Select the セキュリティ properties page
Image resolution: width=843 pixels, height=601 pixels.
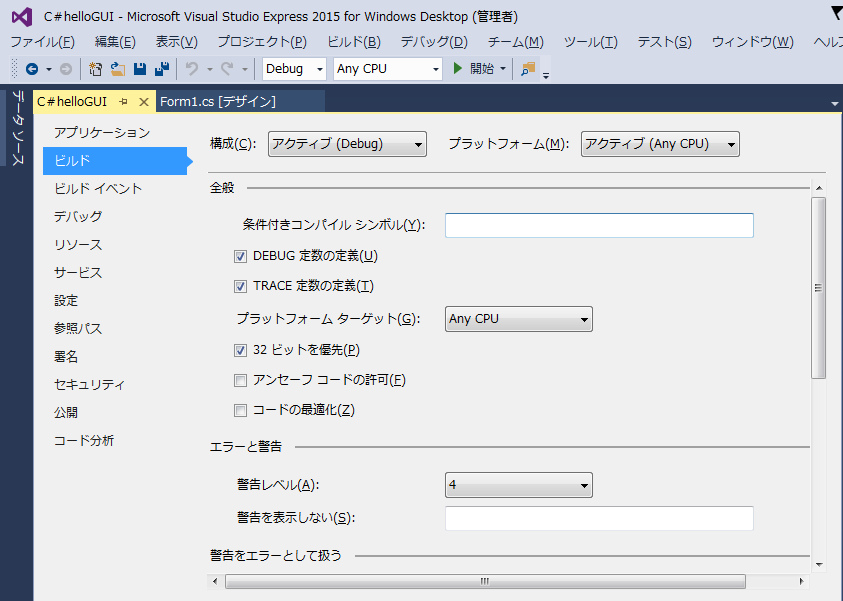point(90,384)
